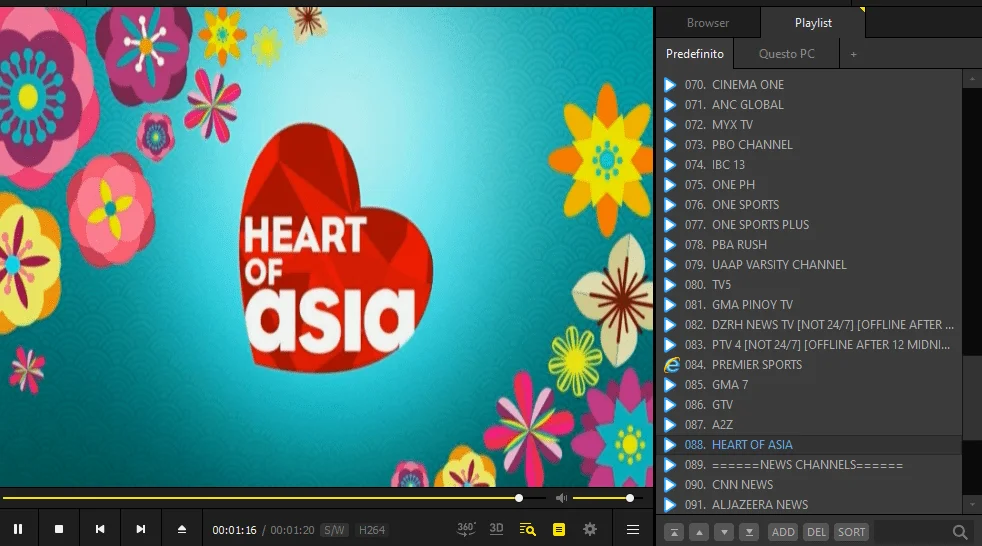Screen dimensions: 982x546
Task: Select 079. UAAP VARSITY CHANNEL
Action: point(809,265)
